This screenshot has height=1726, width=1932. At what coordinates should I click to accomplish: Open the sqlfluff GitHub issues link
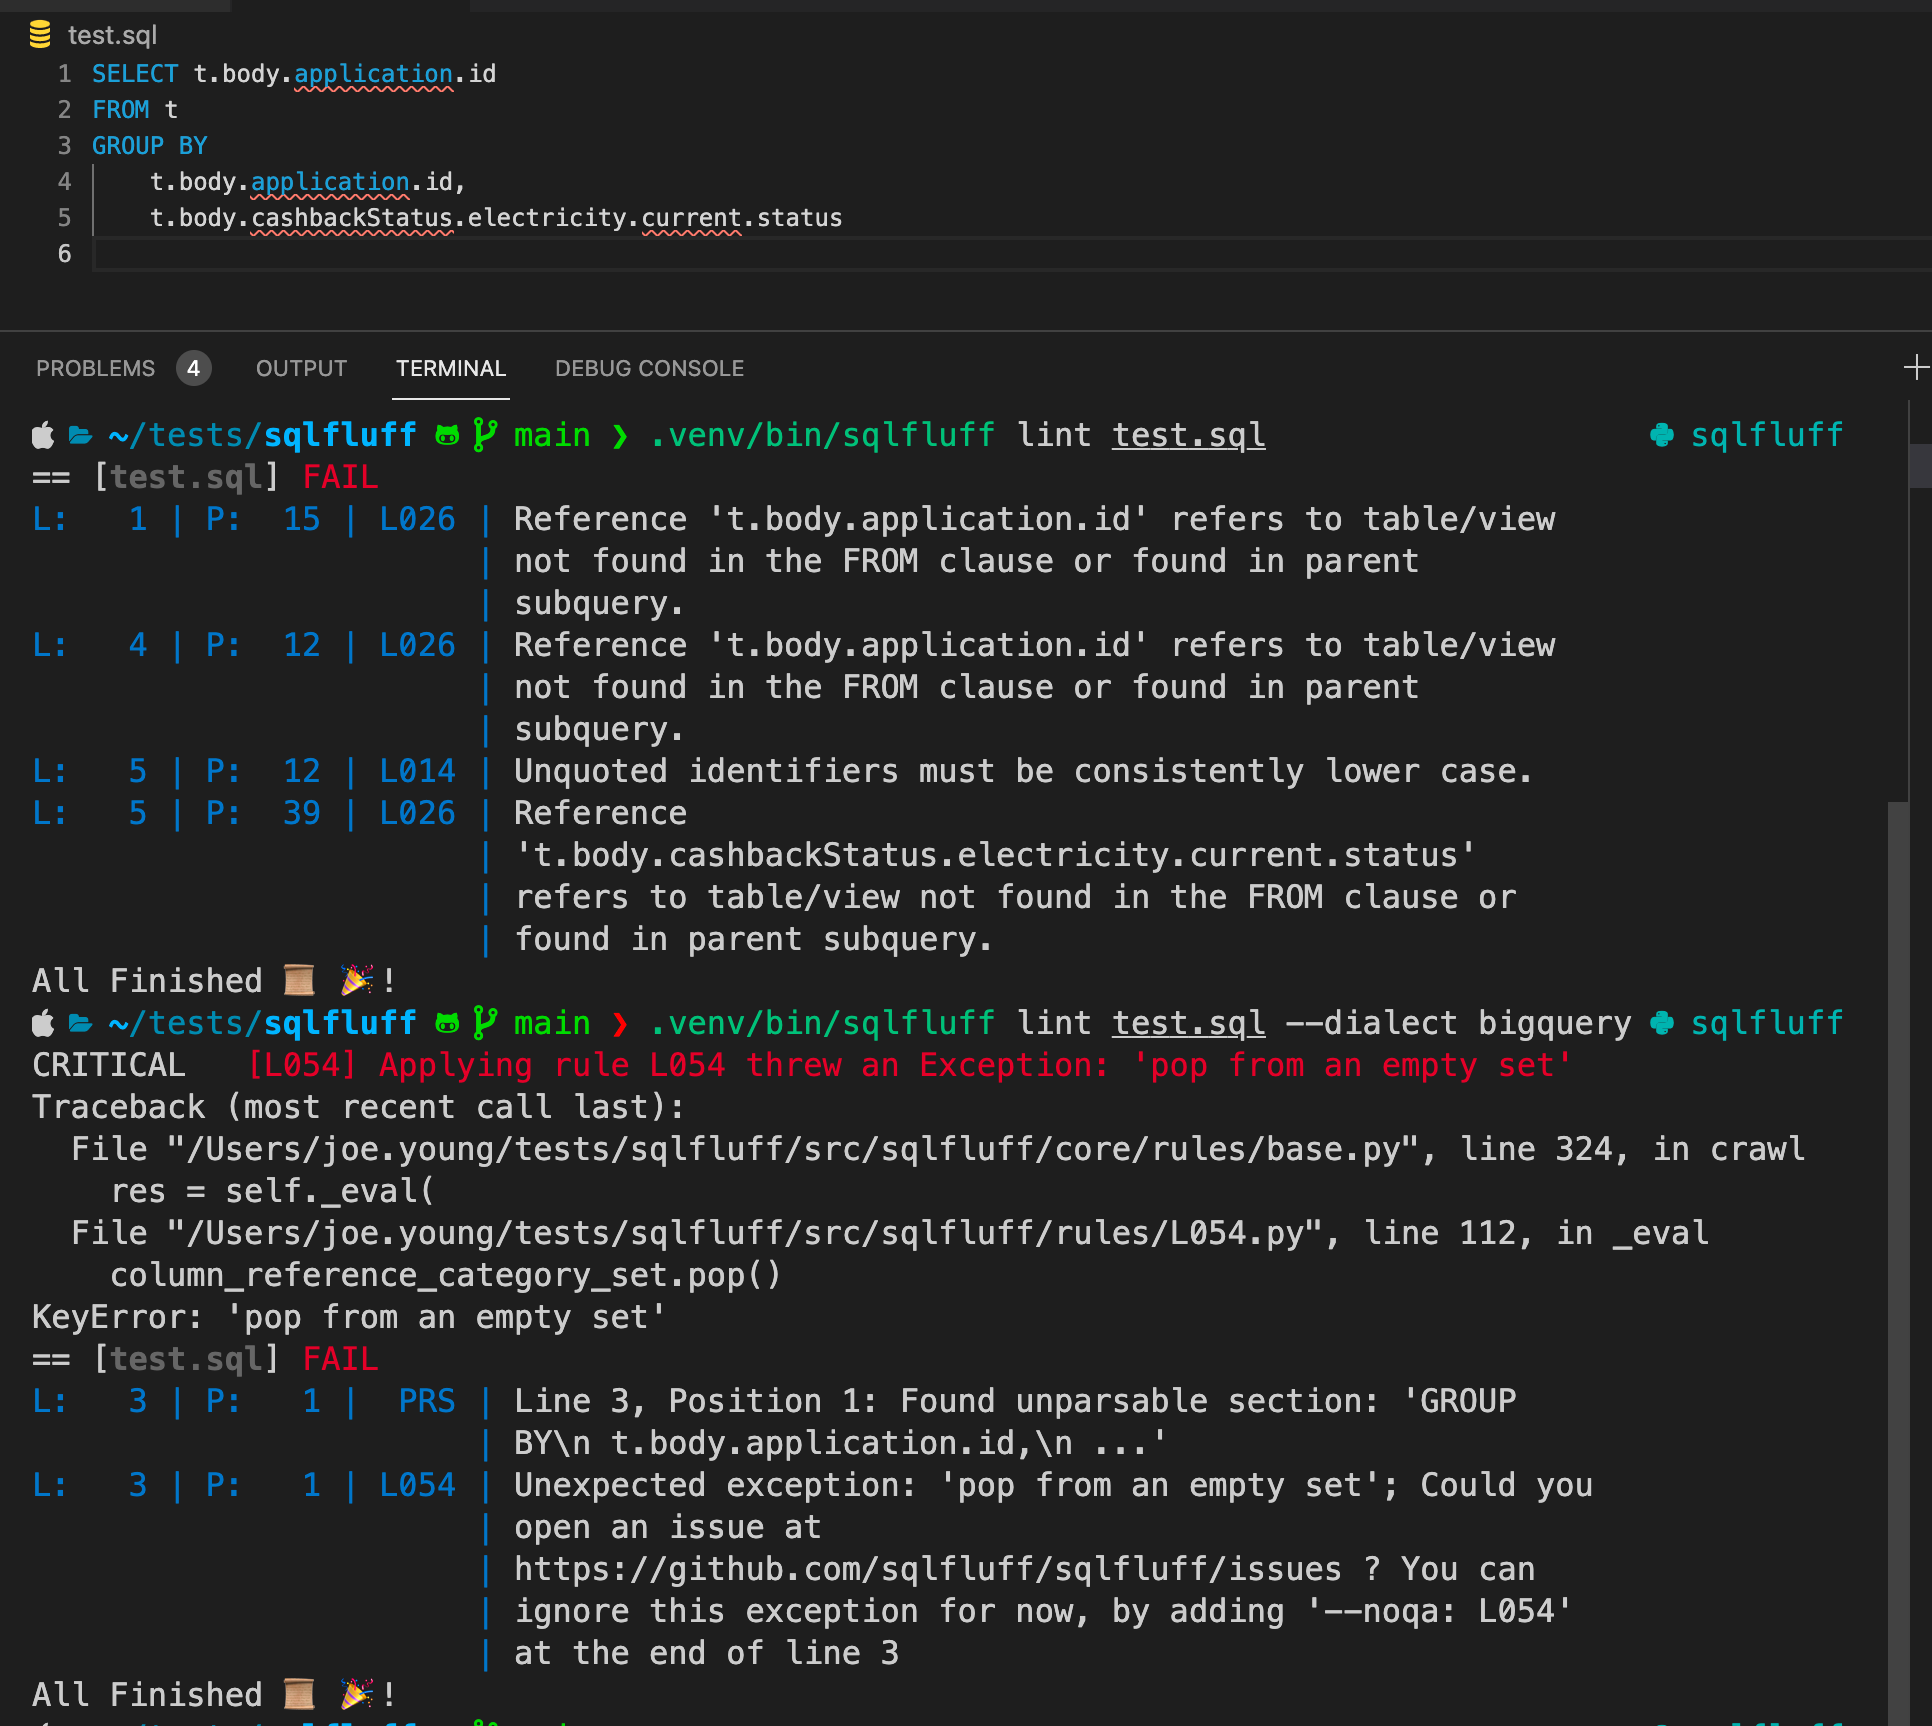pyautogui.click(x=925, y=1569)
